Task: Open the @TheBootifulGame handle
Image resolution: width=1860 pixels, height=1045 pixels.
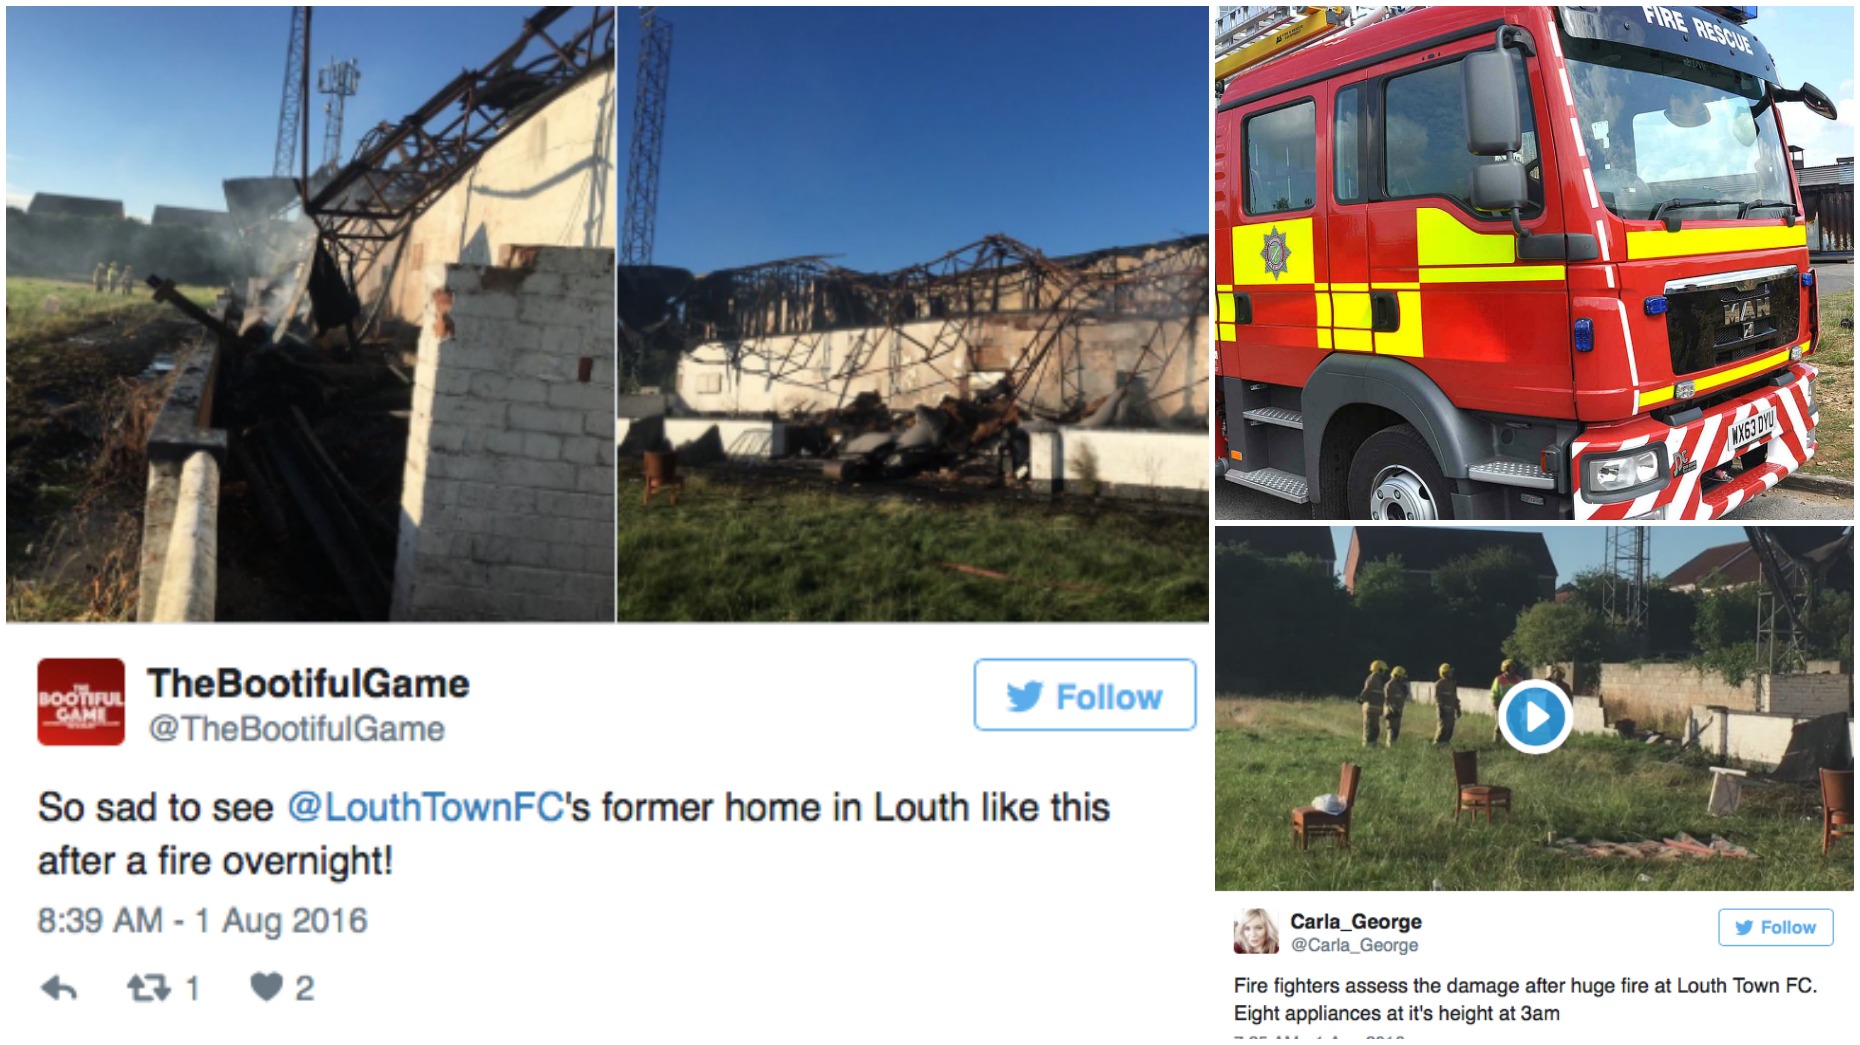Action: 296,729
